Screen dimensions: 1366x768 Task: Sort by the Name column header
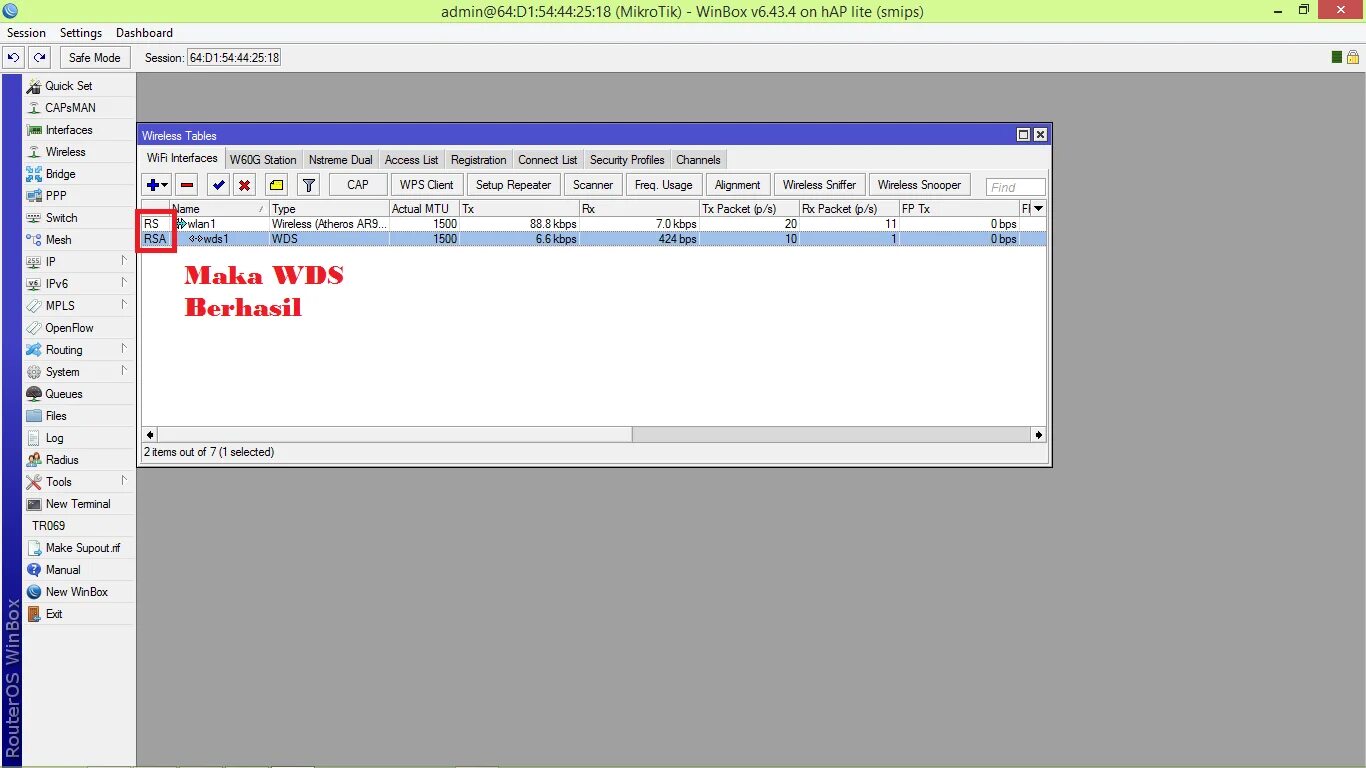coord(219,209)
